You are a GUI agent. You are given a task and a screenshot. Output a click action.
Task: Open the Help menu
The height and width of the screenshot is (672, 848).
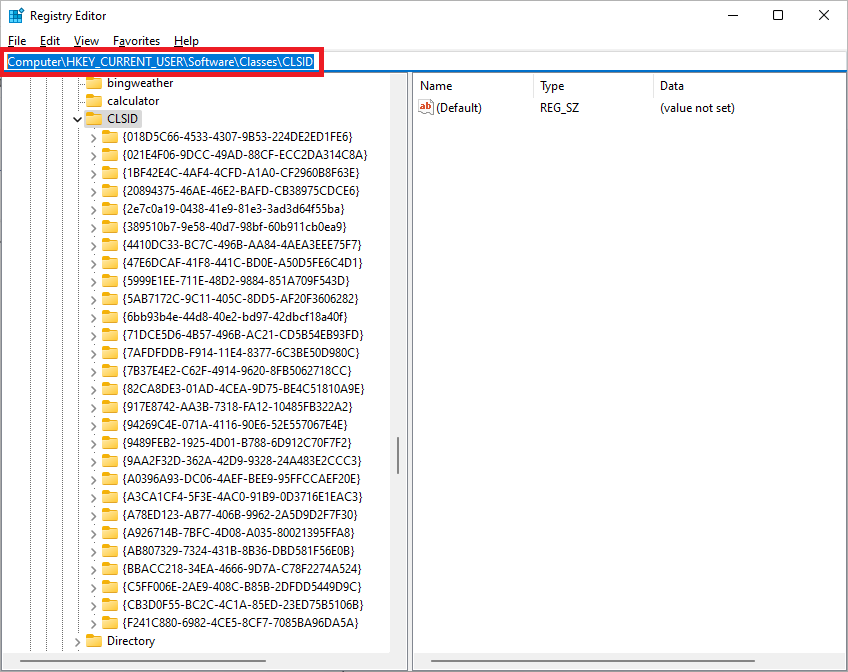click(186, 41)
